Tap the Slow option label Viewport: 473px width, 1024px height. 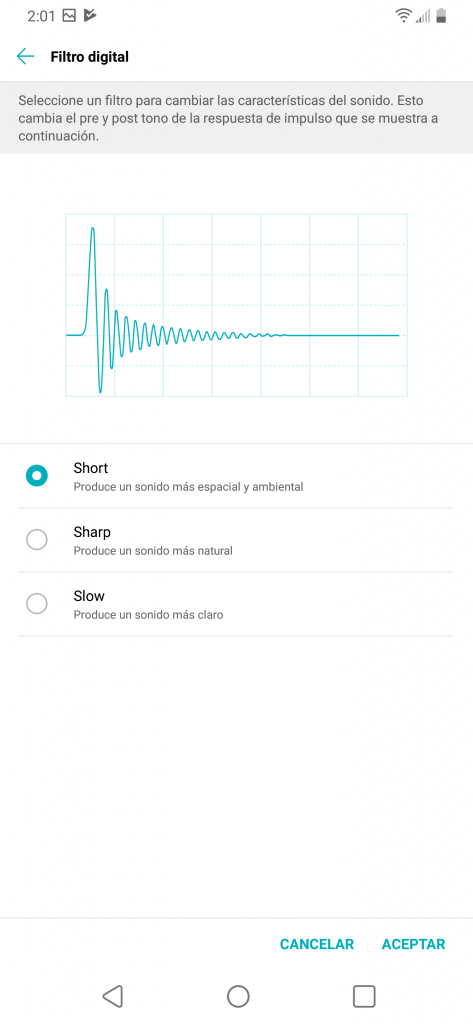tap(89, 596)
